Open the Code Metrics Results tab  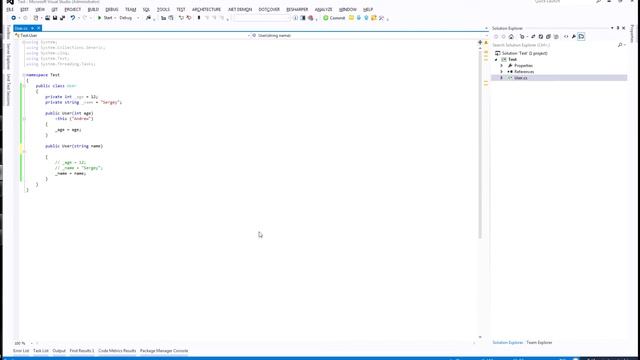click(x=117, y=351)
